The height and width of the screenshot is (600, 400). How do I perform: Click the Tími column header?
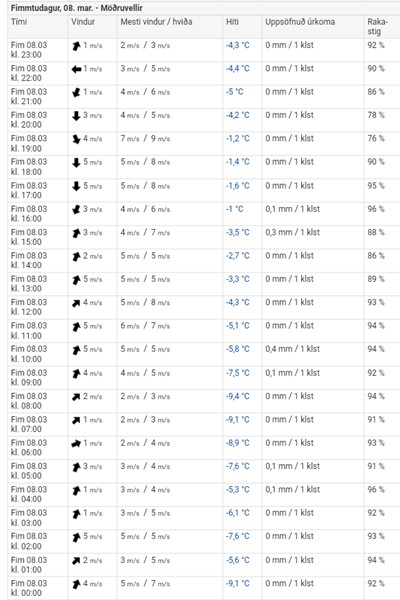click(x=19, y=21)
